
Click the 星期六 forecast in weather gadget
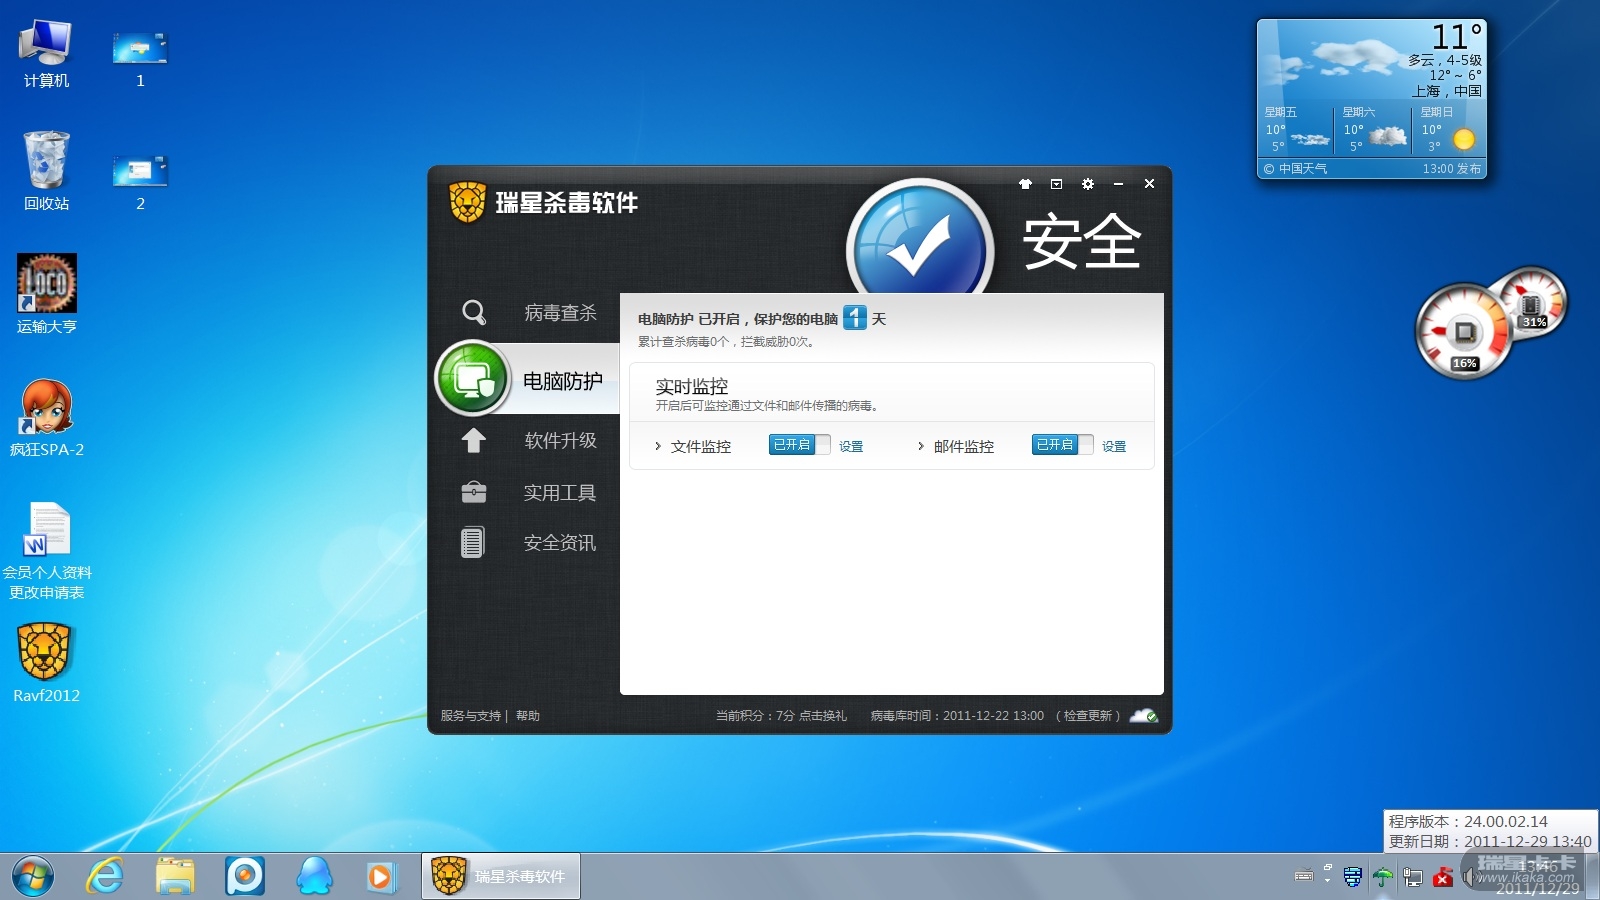[1372, 130]
